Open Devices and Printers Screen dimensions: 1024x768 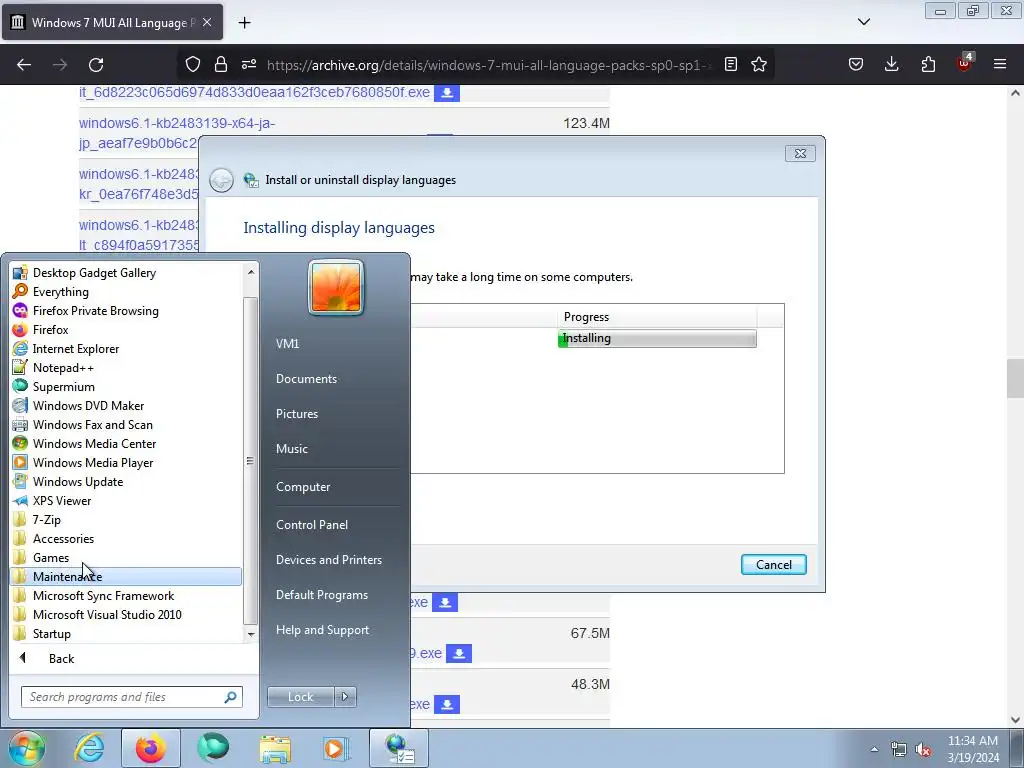point(328,560)
